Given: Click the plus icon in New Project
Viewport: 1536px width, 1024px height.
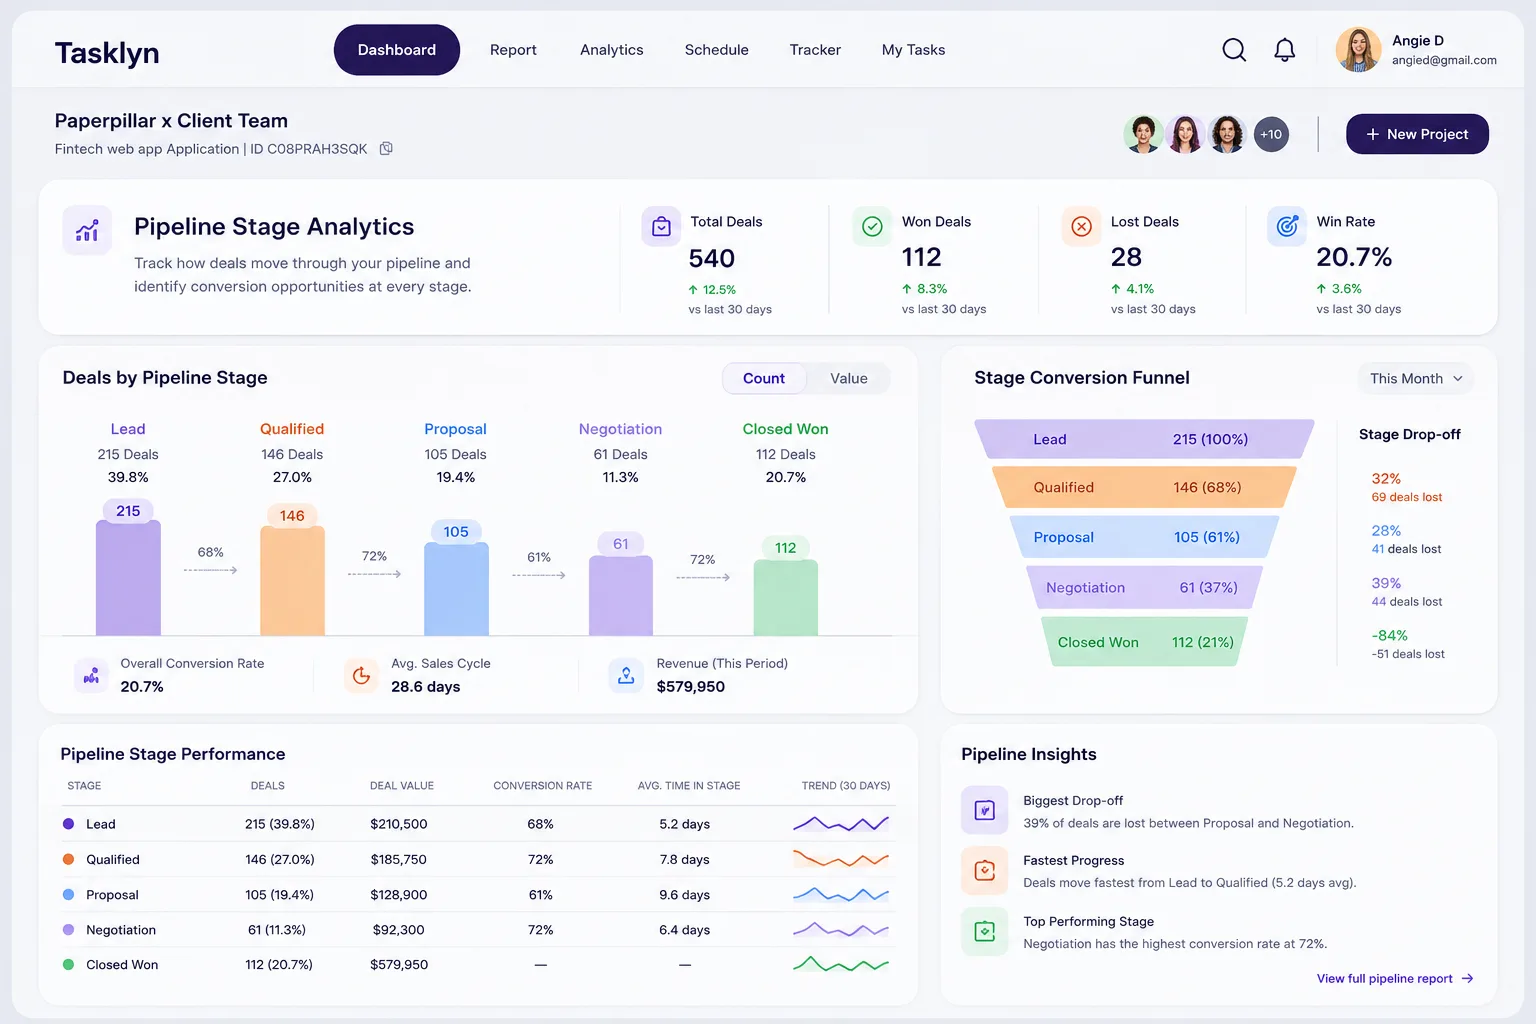Looking at the screenshot, I should pos(1373,134).
